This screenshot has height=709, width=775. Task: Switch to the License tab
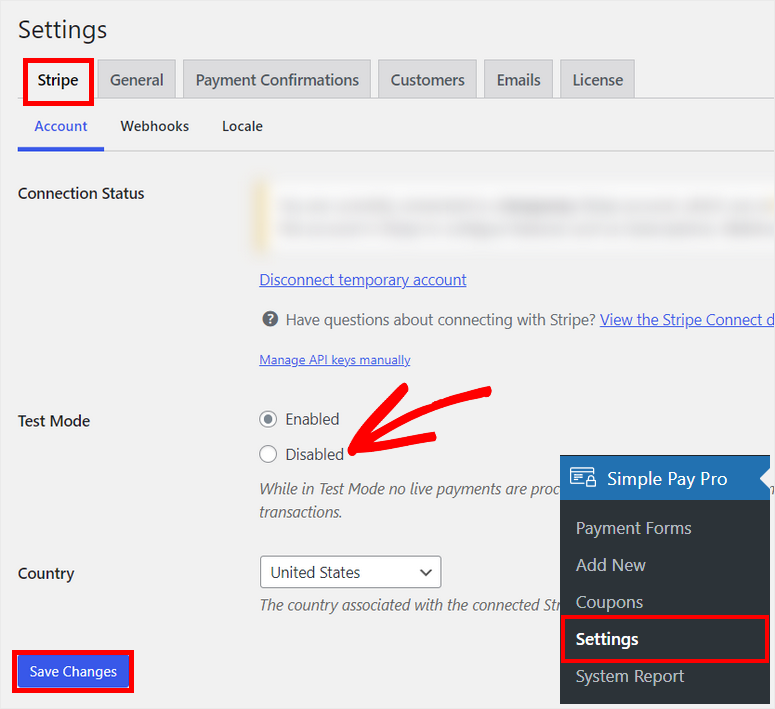598,80
